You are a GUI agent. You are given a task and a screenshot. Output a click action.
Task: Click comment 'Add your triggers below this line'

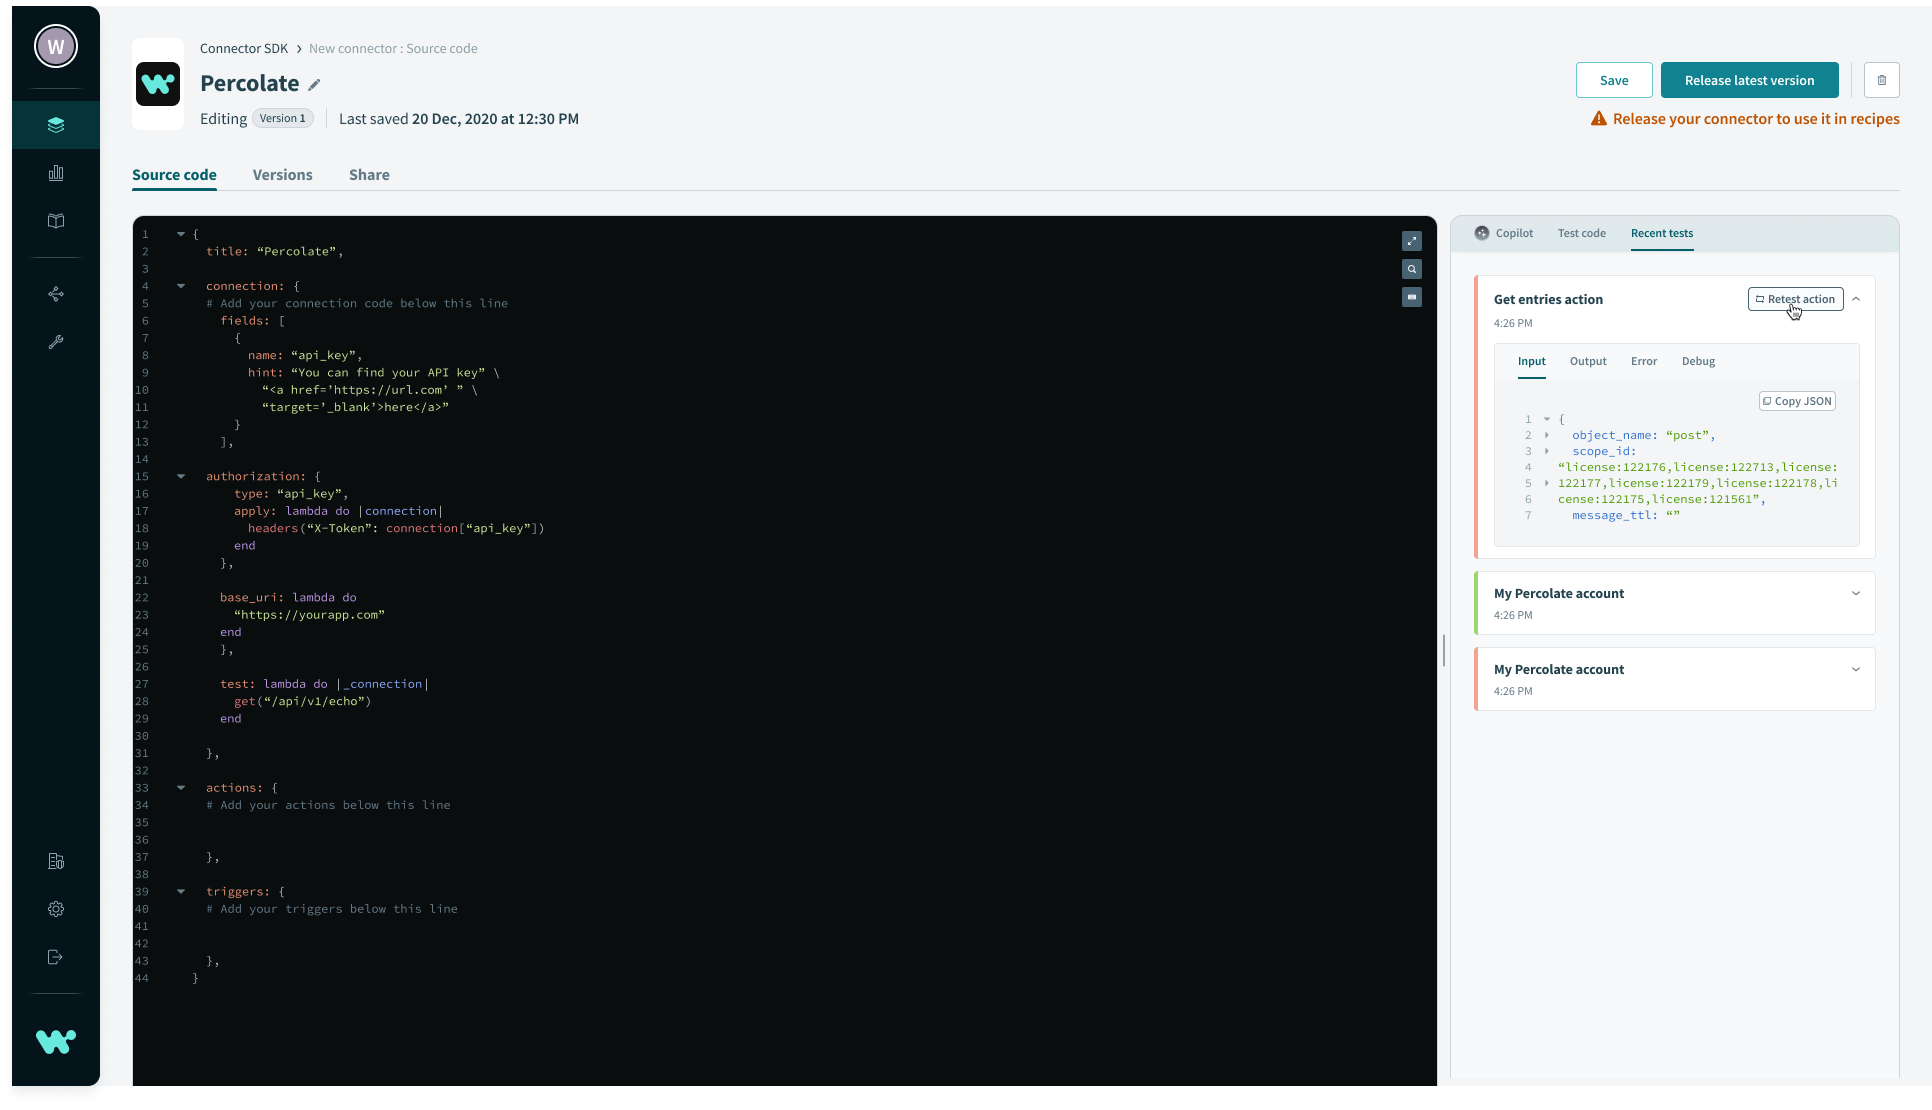pyautogui.click(x=332, y=909)
